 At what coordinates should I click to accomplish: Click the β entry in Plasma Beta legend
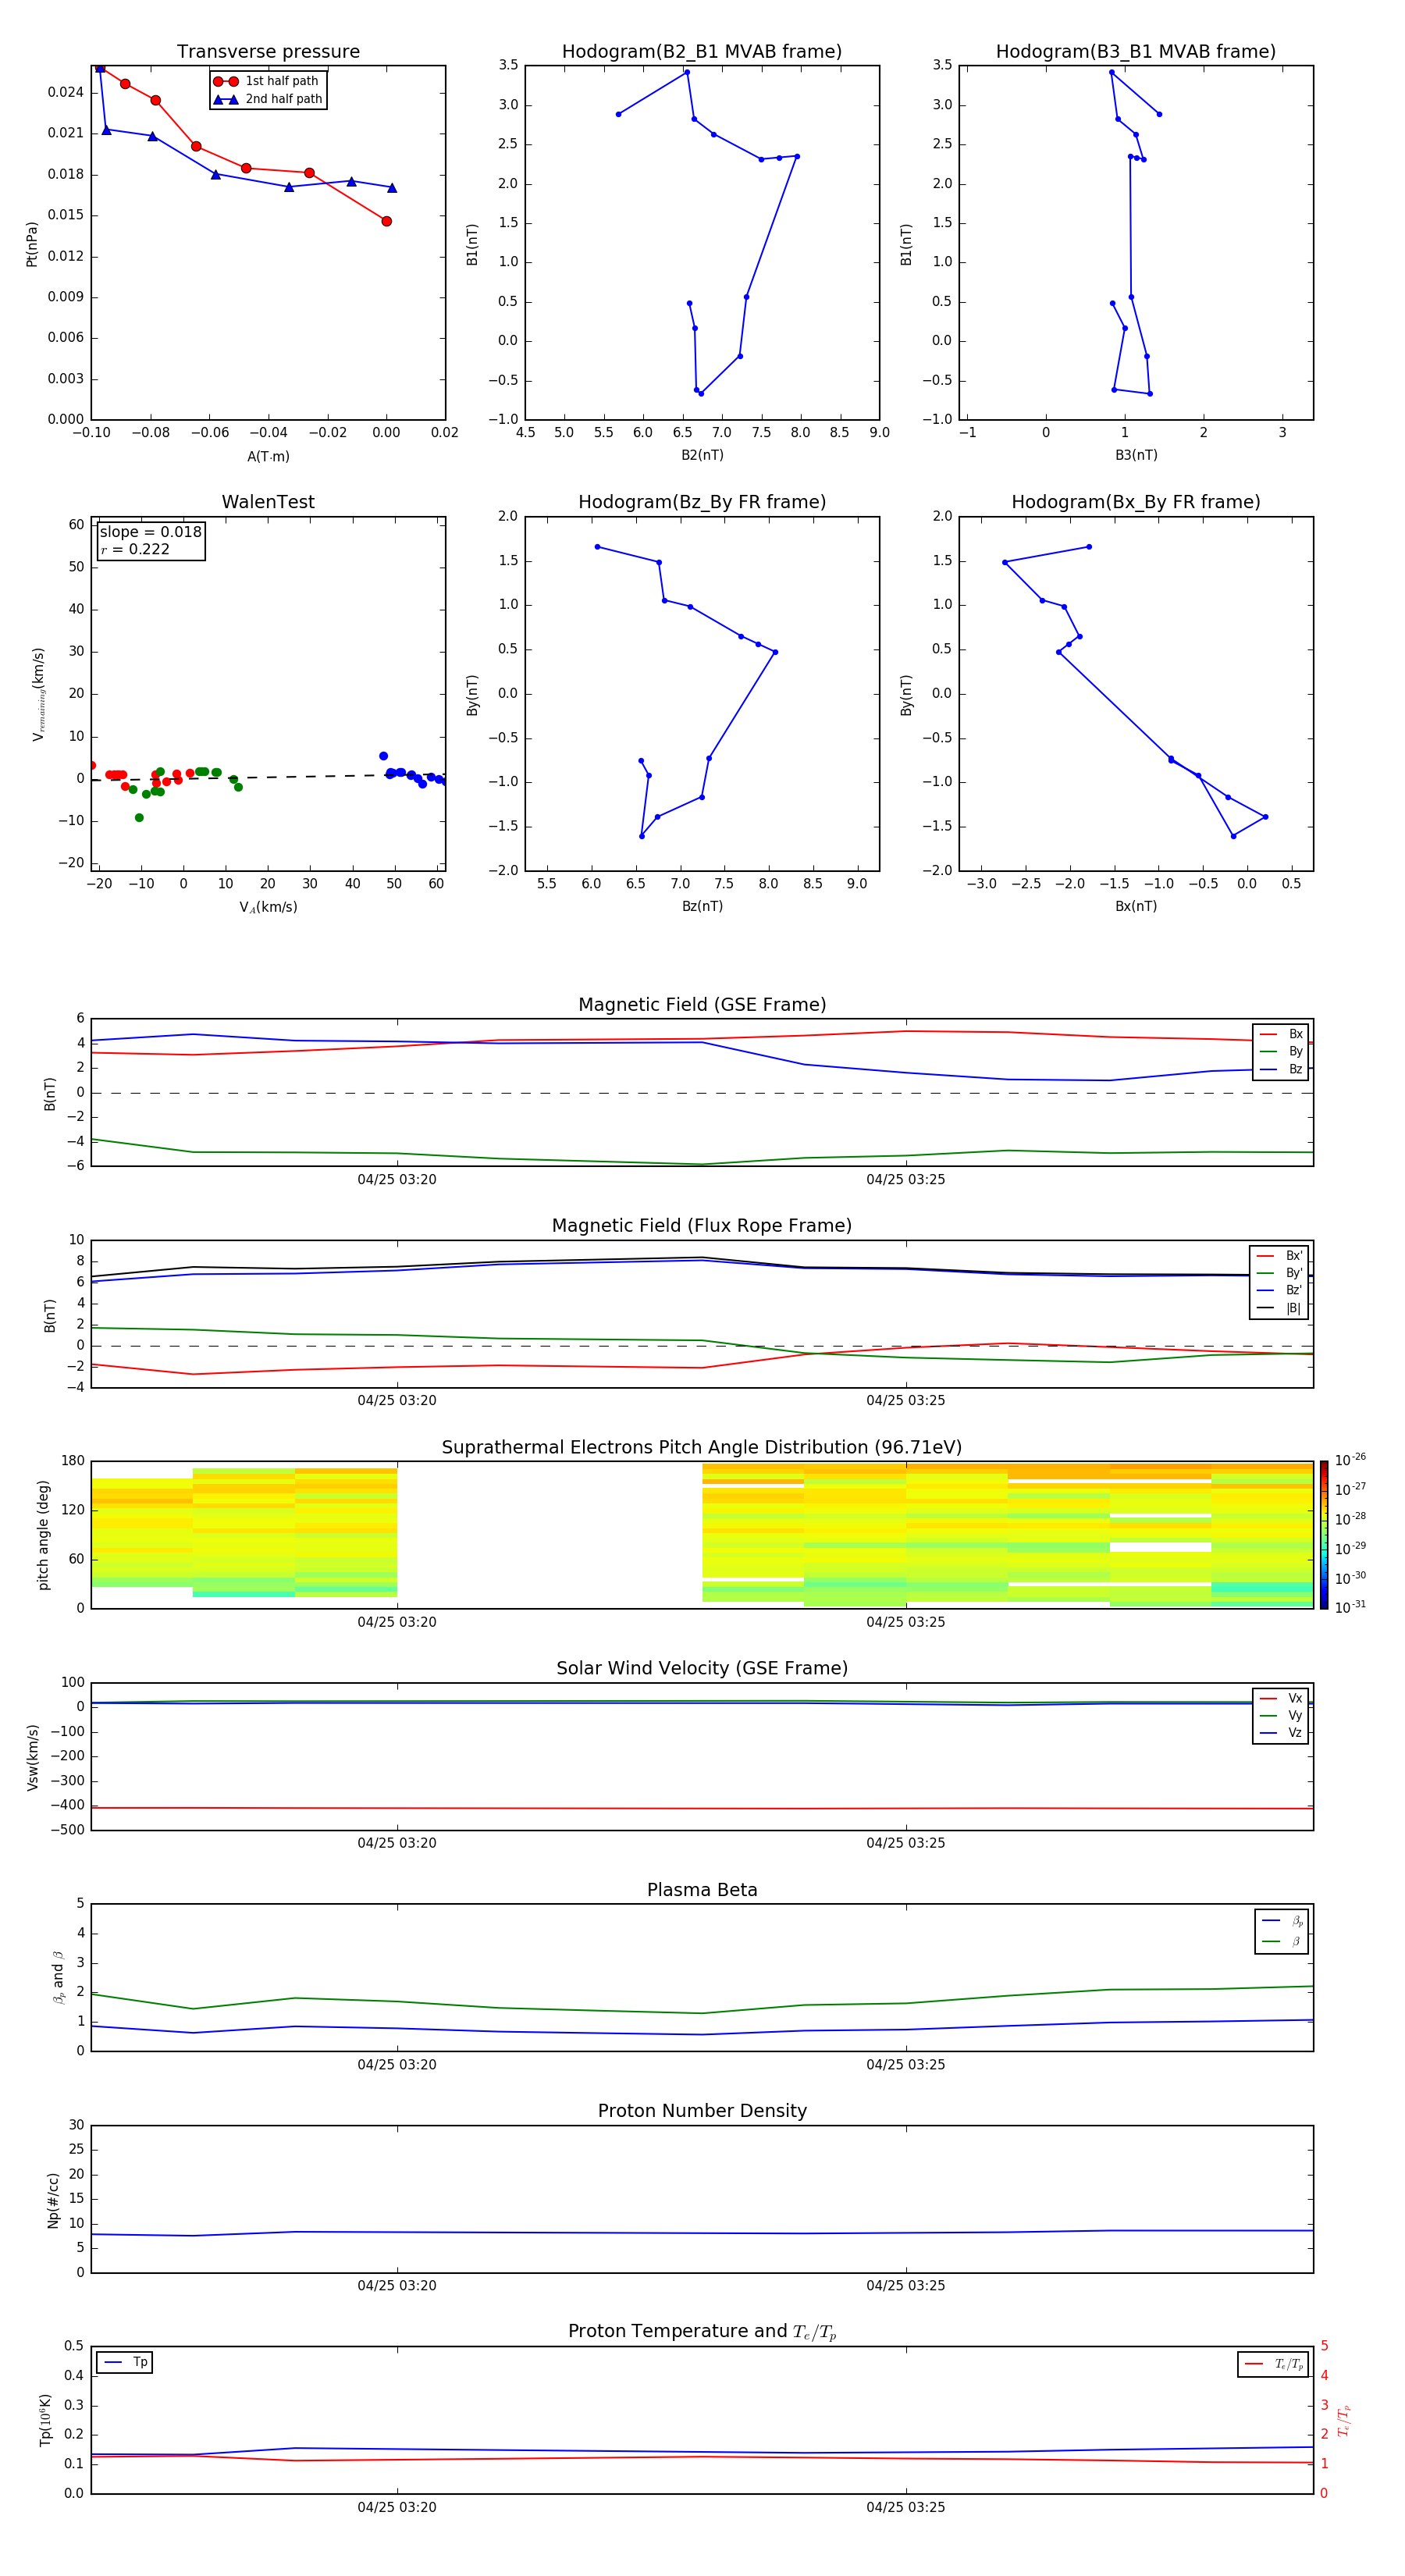(x=1282, y=1942)
